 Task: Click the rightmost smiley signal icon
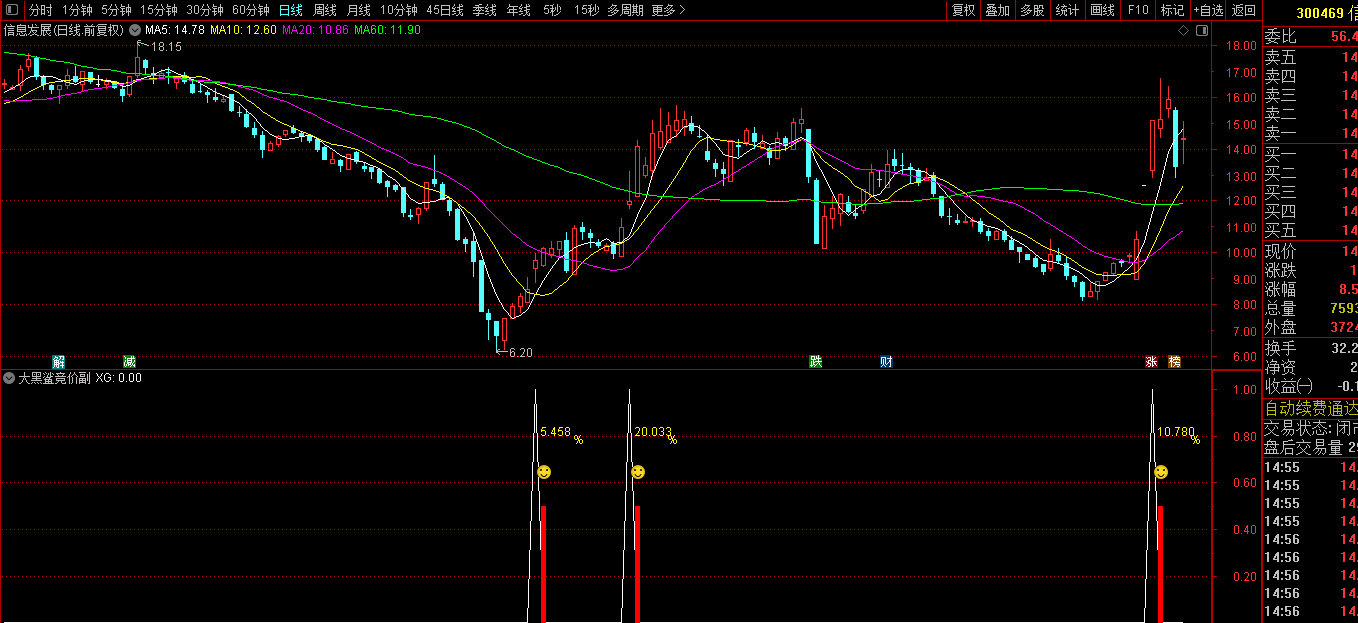[x=1161, y=472]
